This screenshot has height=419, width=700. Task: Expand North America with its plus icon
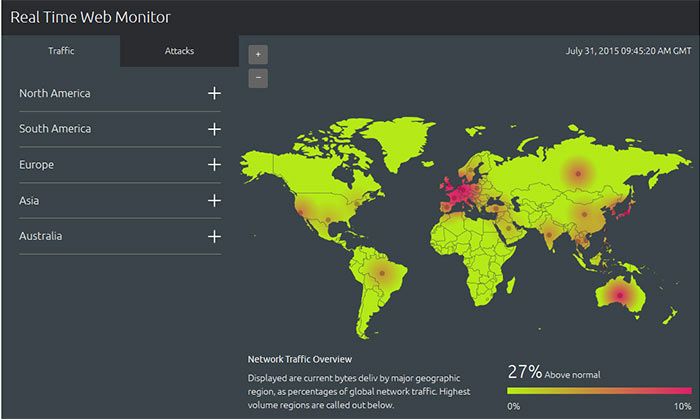[x=214, y=93]
